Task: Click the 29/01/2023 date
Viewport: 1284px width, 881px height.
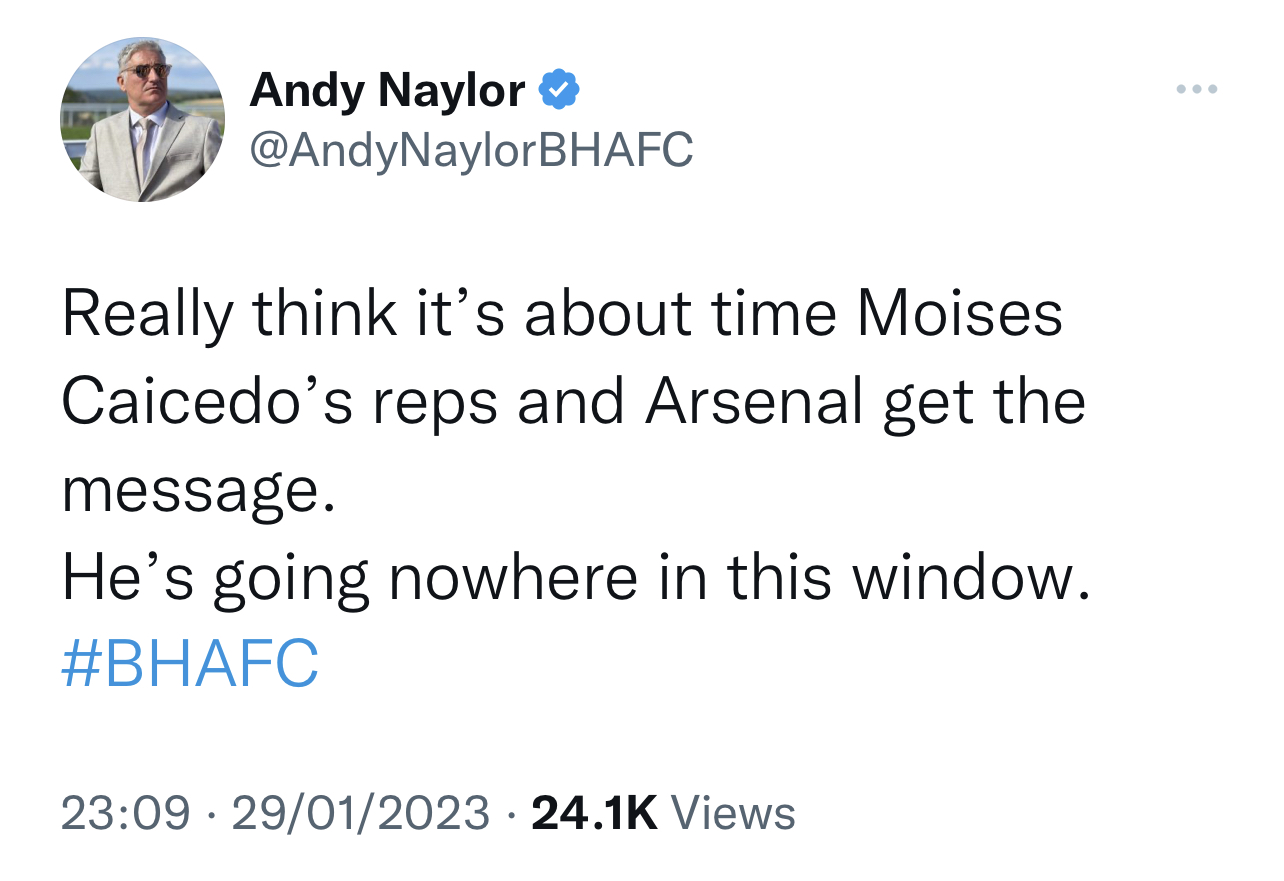Action: [x=361, y=812]
